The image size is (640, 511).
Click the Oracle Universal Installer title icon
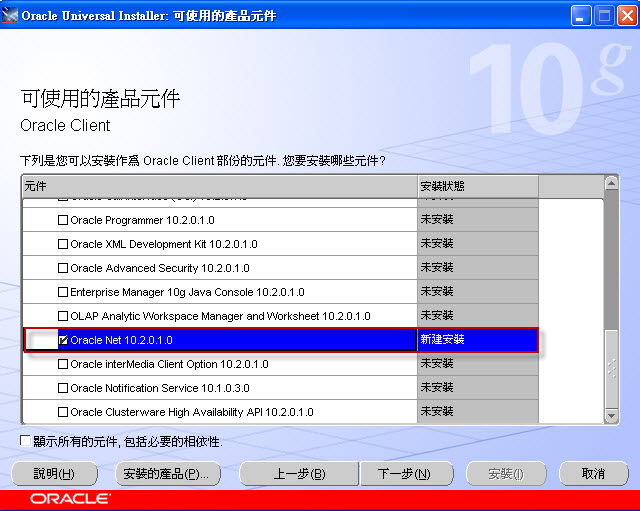coord(10,16)
